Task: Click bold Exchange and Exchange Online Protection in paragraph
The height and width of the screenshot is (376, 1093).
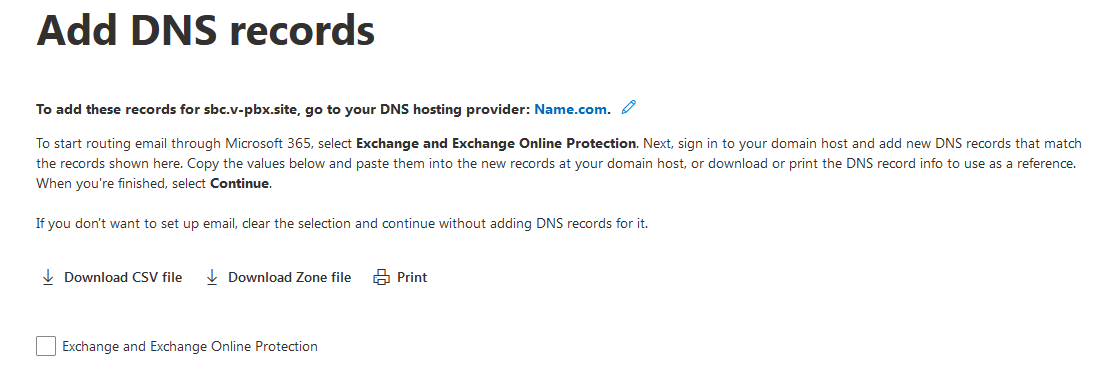Action: coord(496,144)
